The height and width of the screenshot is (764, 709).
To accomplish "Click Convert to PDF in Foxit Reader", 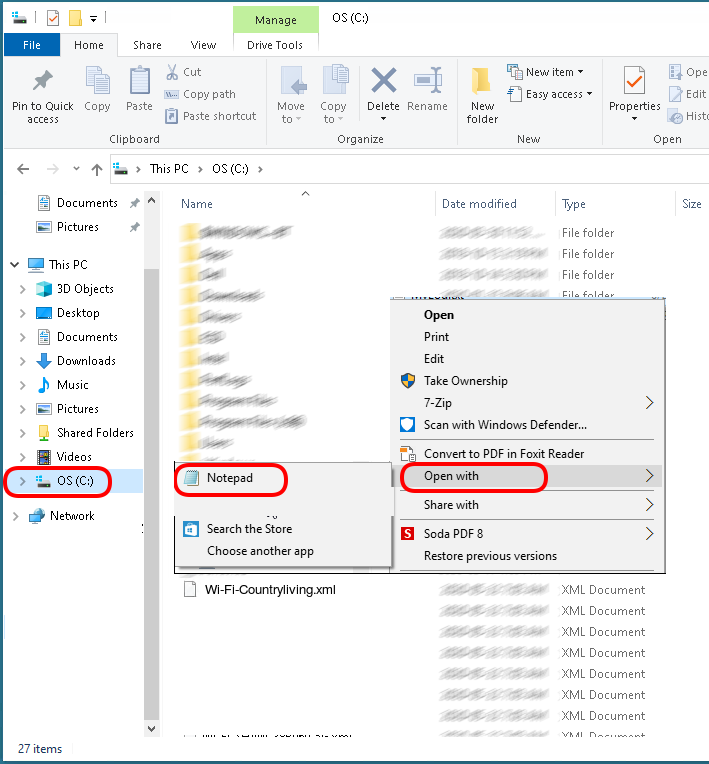I will click(x=527, y=454).
